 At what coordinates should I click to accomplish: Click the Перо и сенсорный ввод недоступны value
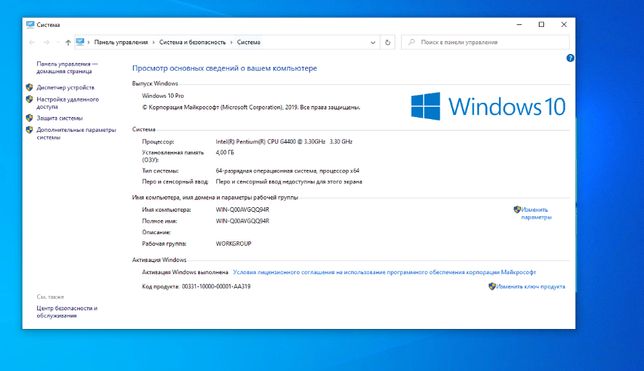pyautogui.click(x=289, y=182)
